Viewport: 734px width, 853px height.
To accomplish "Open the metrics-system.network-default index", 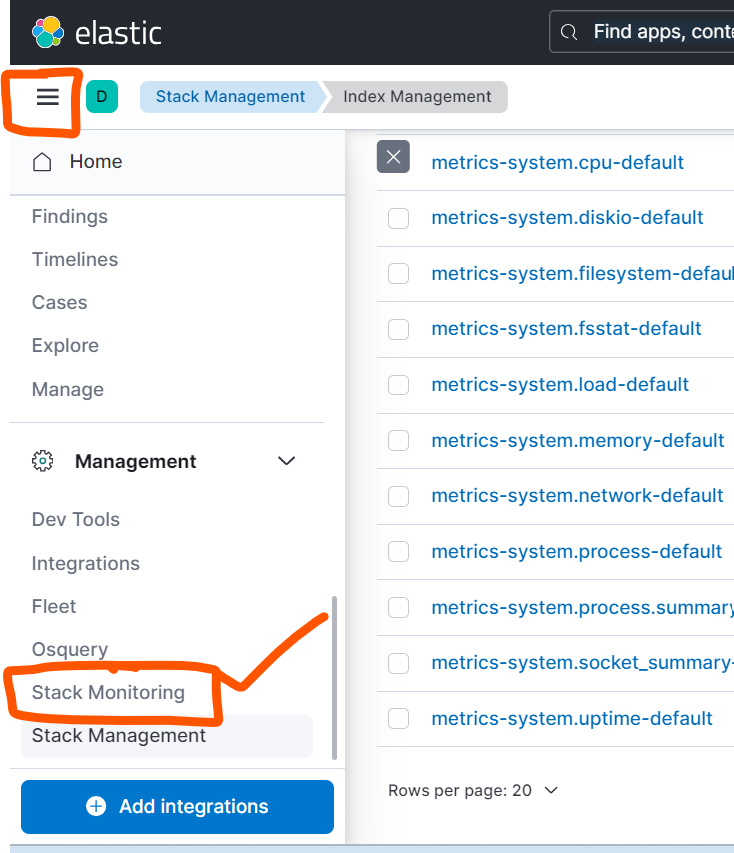I will coord(577,496).
